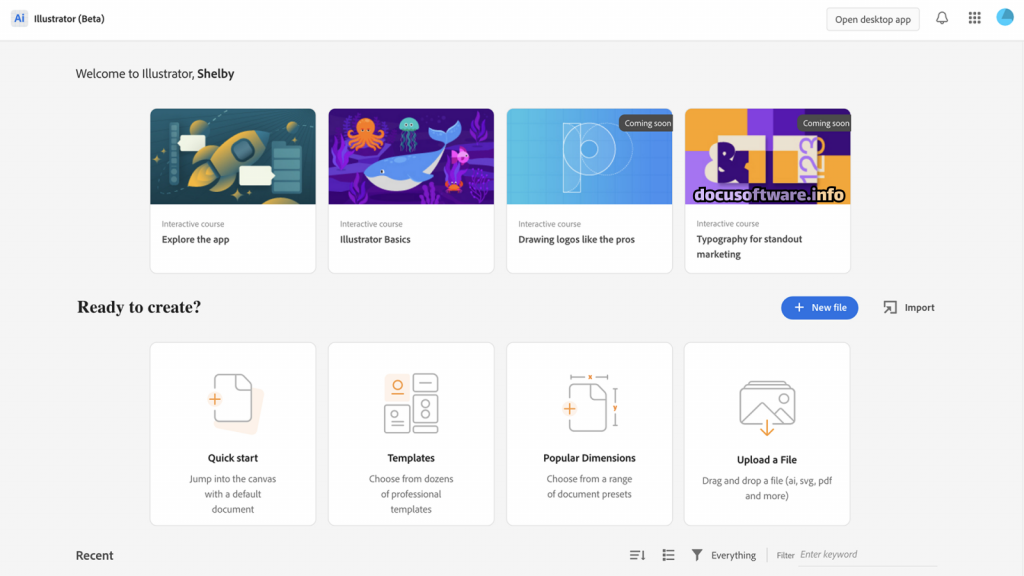
Task: Click the Import icon button
Action: (890, 308)
